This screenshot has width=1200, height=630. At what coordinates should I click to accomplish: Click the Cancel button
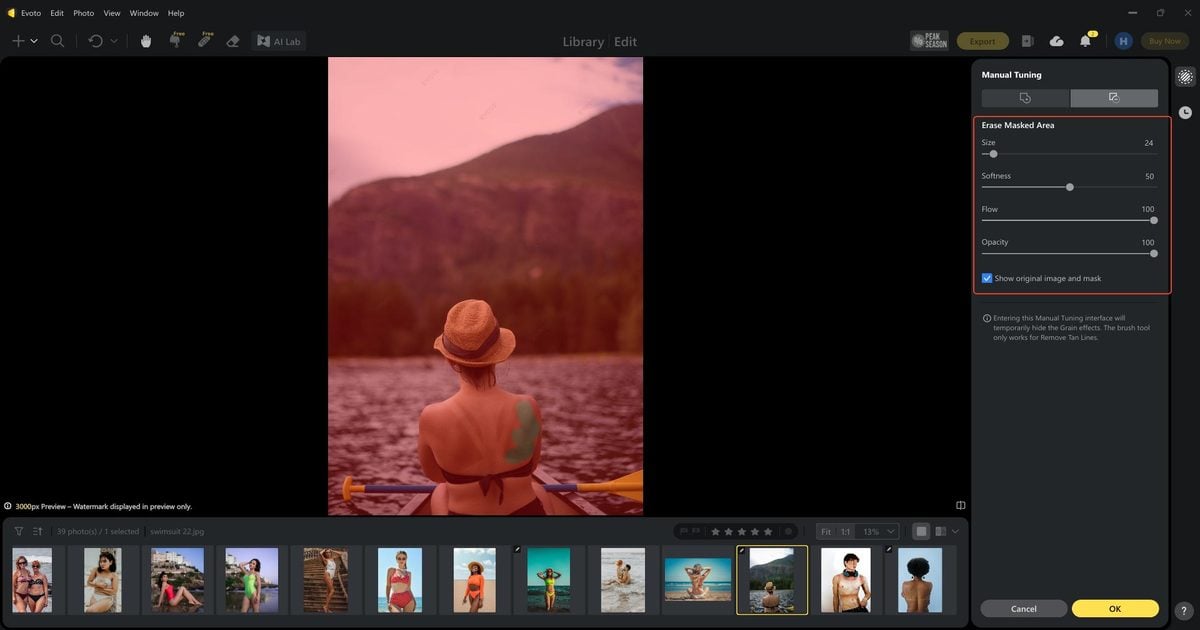pyautogui.click(x=1024, y=608)
